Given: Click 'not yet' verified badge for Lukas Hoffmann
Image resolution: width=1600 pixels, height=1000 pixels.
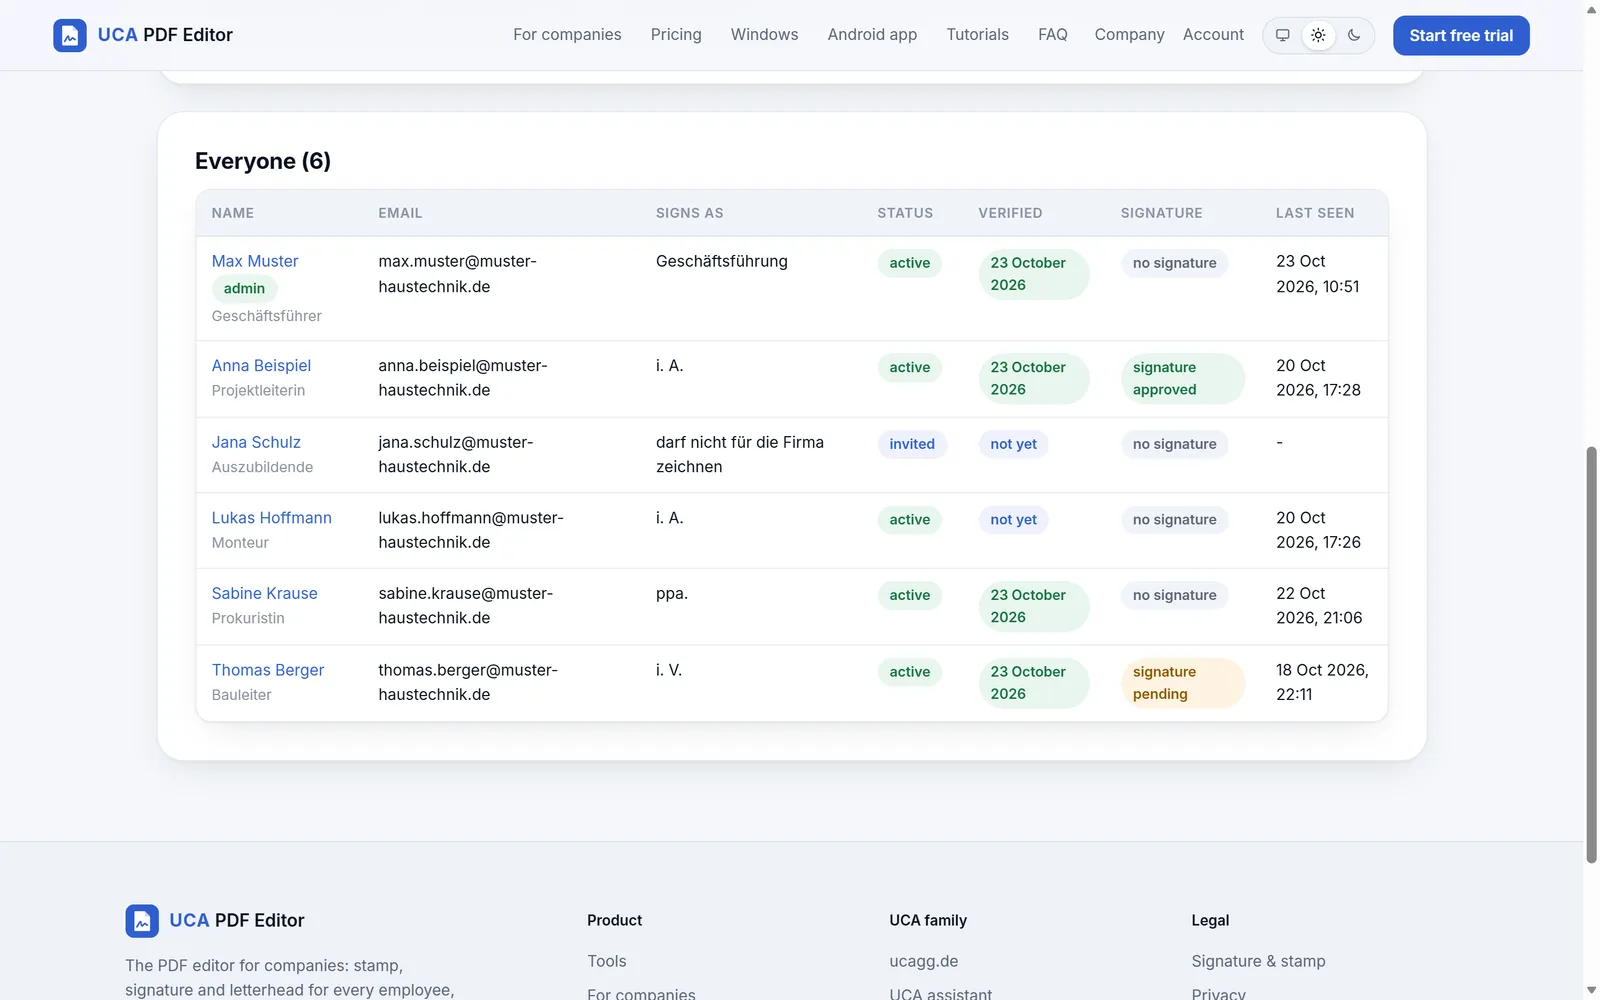Looking at the screenshot, I should point(1013,520).
